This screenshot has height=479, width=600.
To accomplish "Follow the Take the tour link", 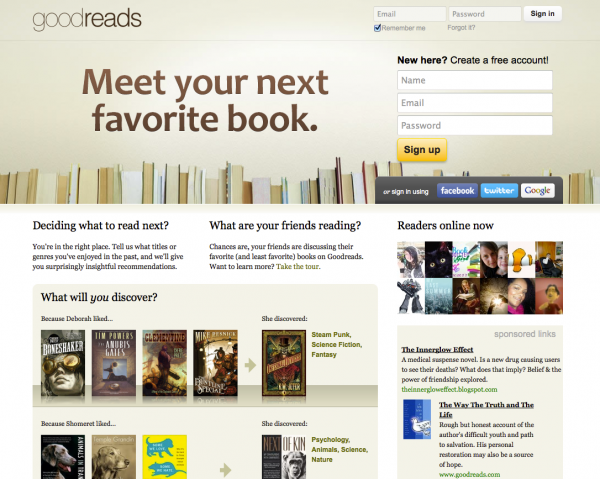I will click(298, 267).
